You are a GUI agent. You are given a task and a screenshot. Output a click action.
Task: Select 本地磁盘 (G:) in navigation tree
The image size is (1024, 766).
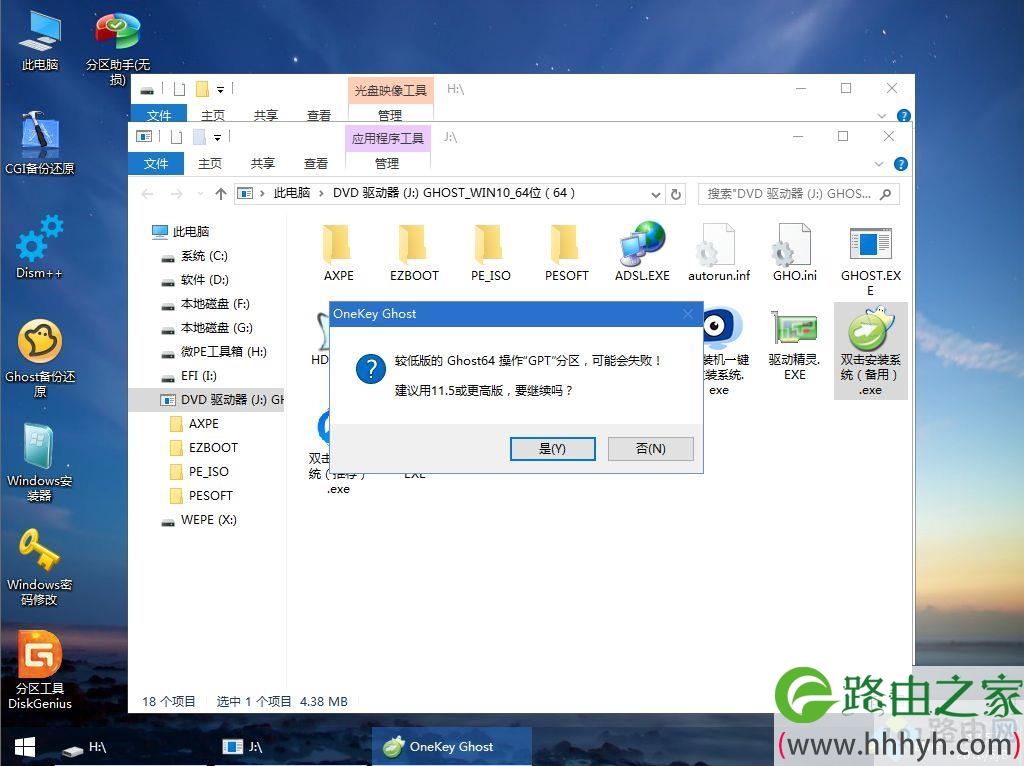coord(207,328)
